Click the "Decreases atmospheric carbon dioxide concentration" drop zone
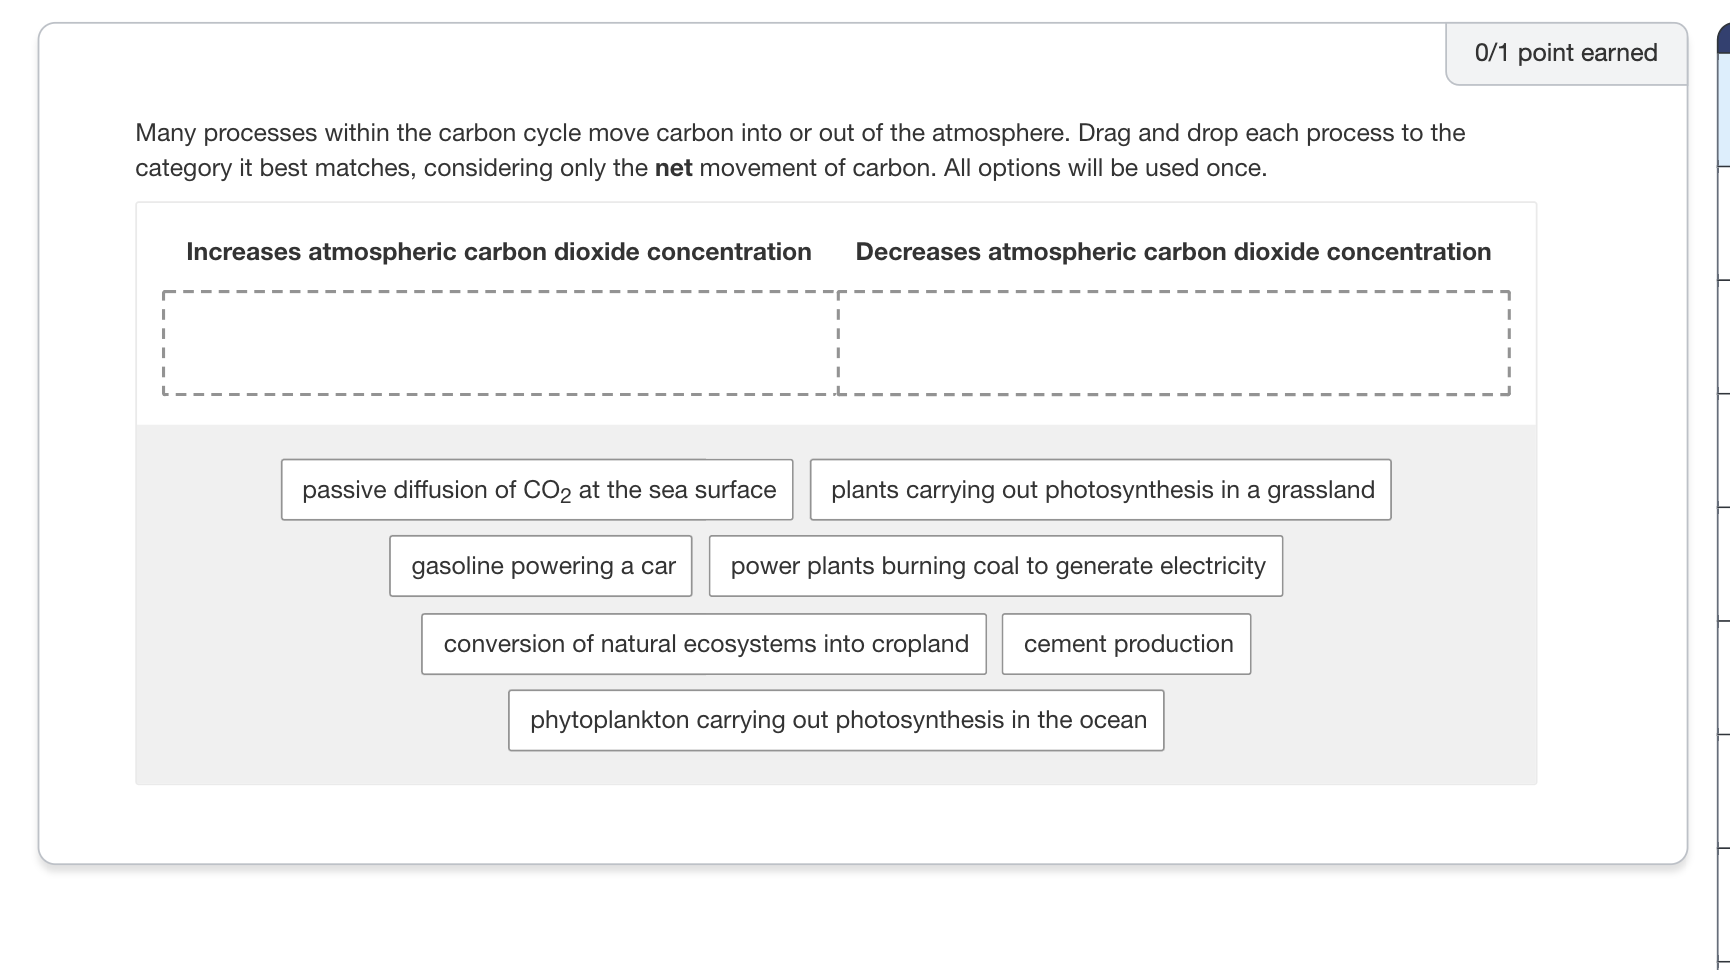 [1173, 343]
